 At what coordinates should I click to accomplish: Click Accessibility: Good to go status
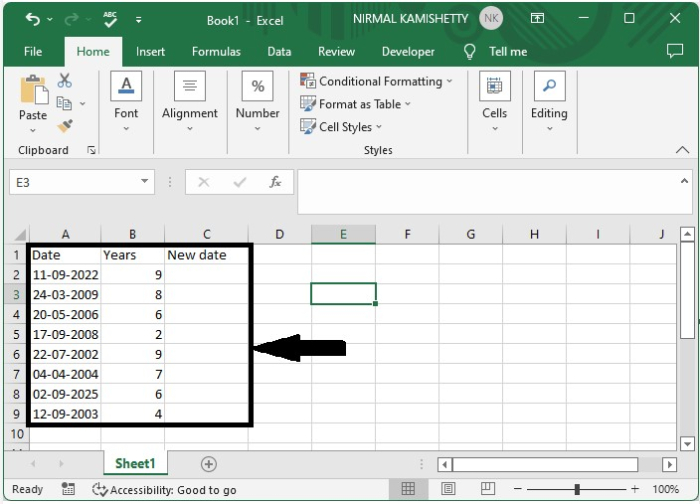164,490
